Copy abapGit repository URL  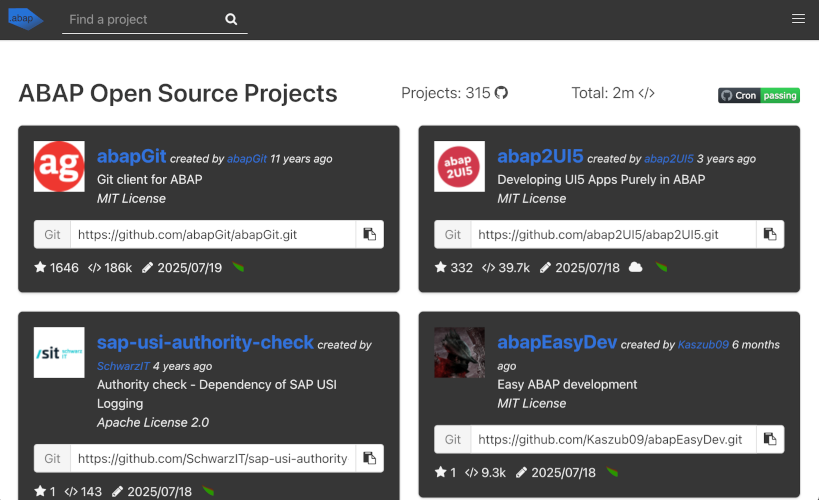[370, 234]
